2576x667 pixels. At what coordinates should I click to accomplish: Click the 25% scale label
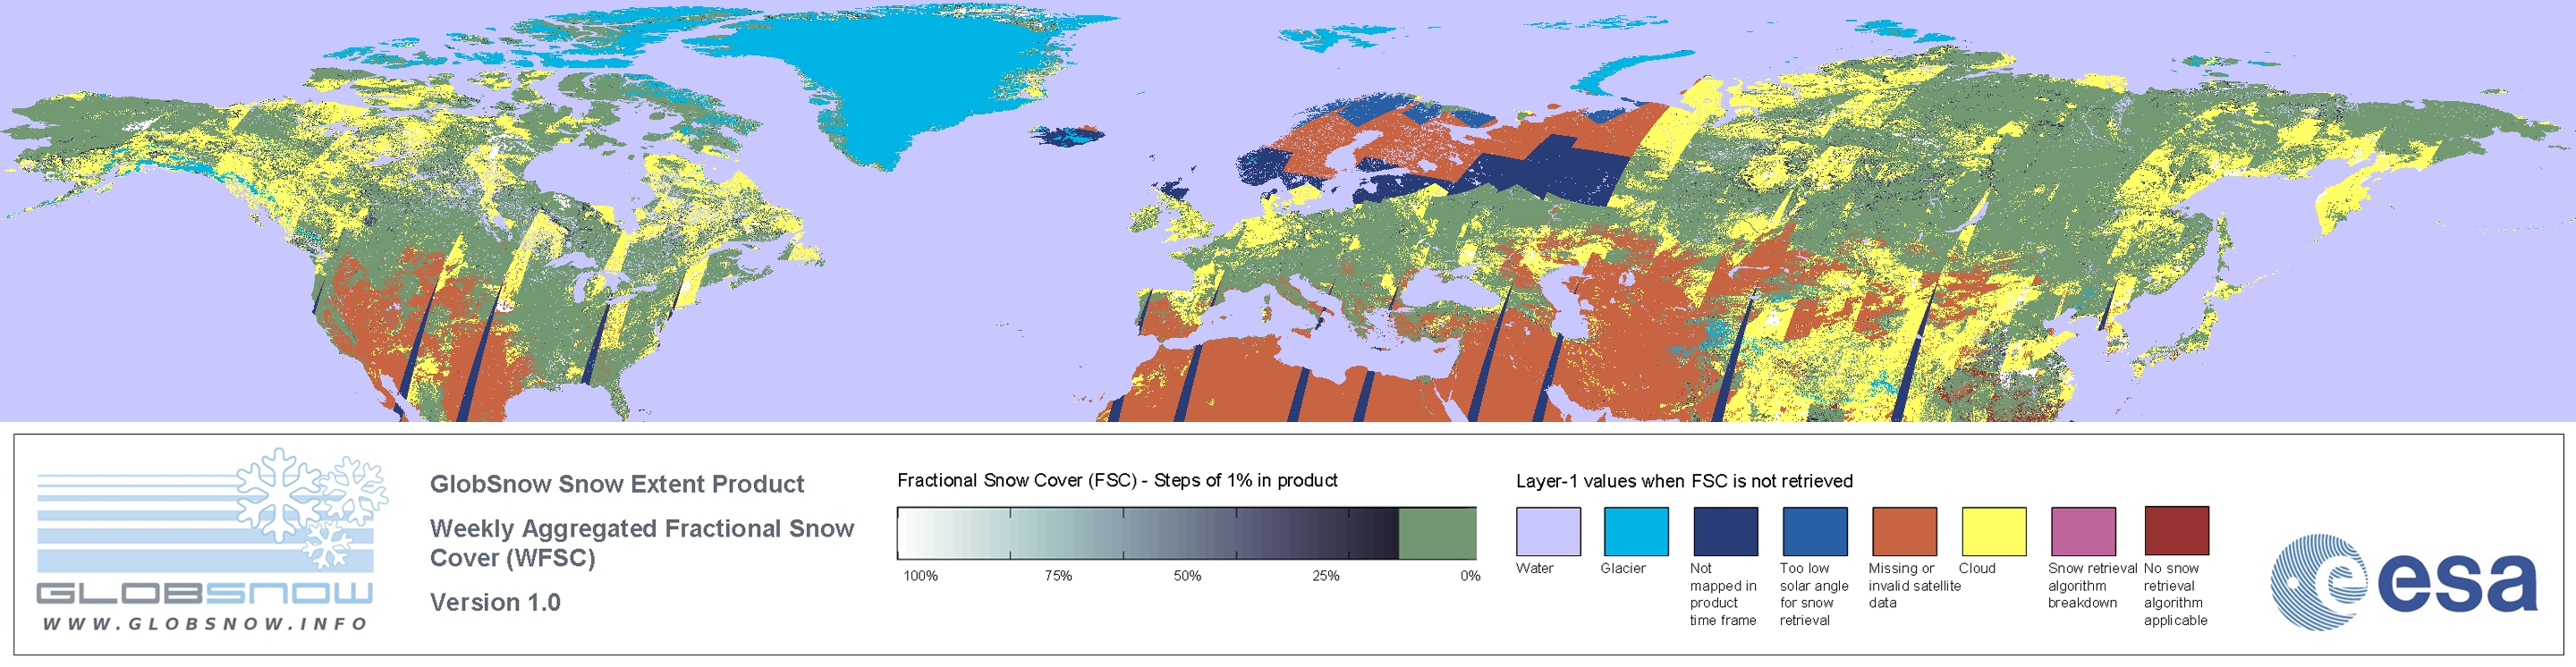point(1326,576)
